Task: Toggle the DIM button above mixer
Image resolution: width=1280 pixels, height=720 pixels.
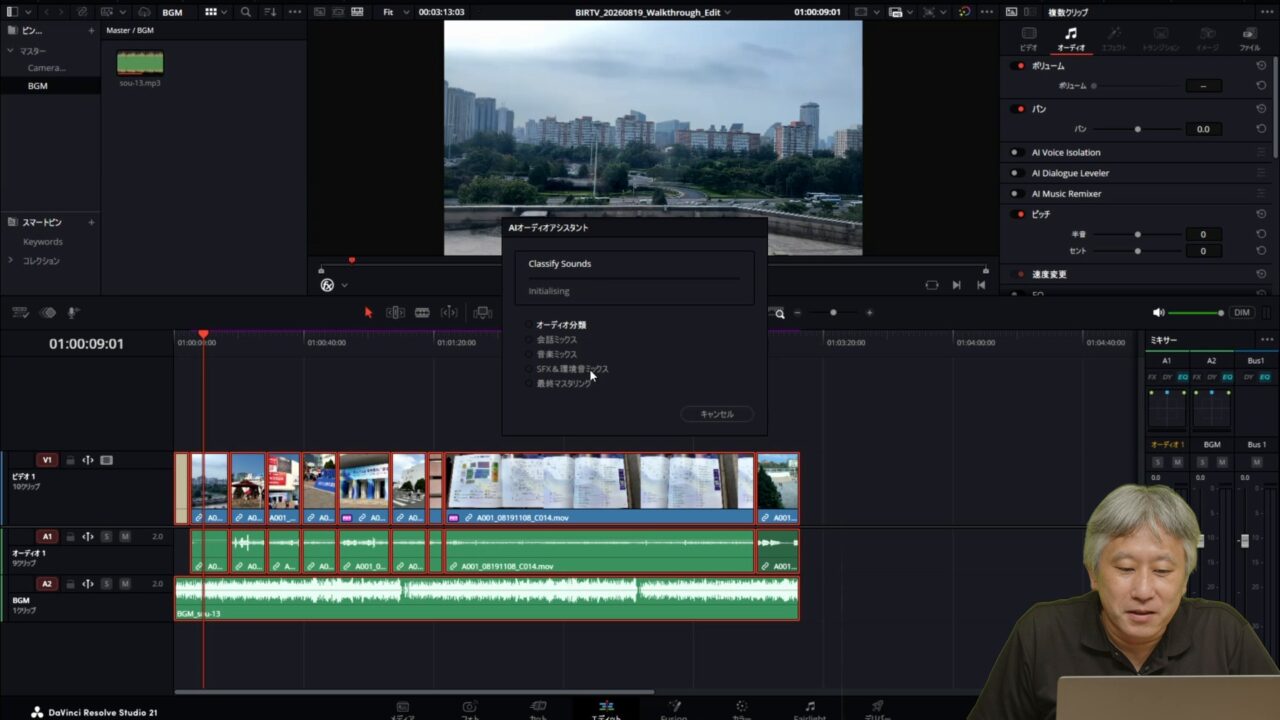Action: coord(1242,313)
